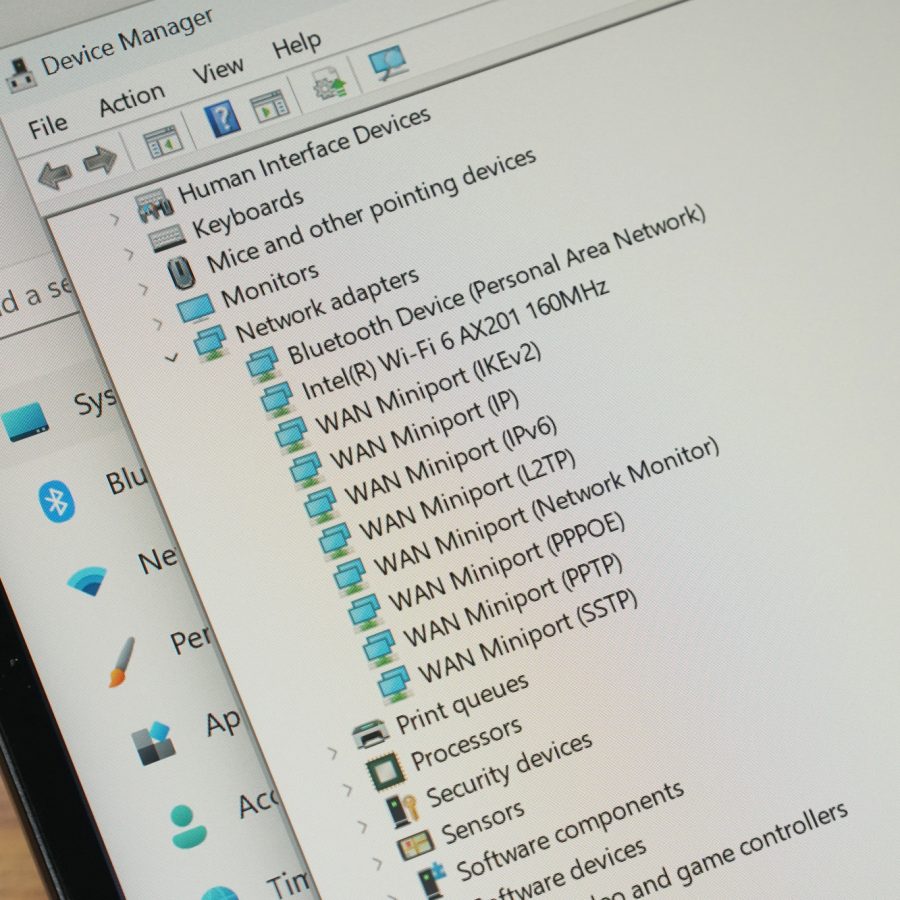Open the Action menu
Screen dimensions: 900x900
pyautogui.click(x=132, y=99)
